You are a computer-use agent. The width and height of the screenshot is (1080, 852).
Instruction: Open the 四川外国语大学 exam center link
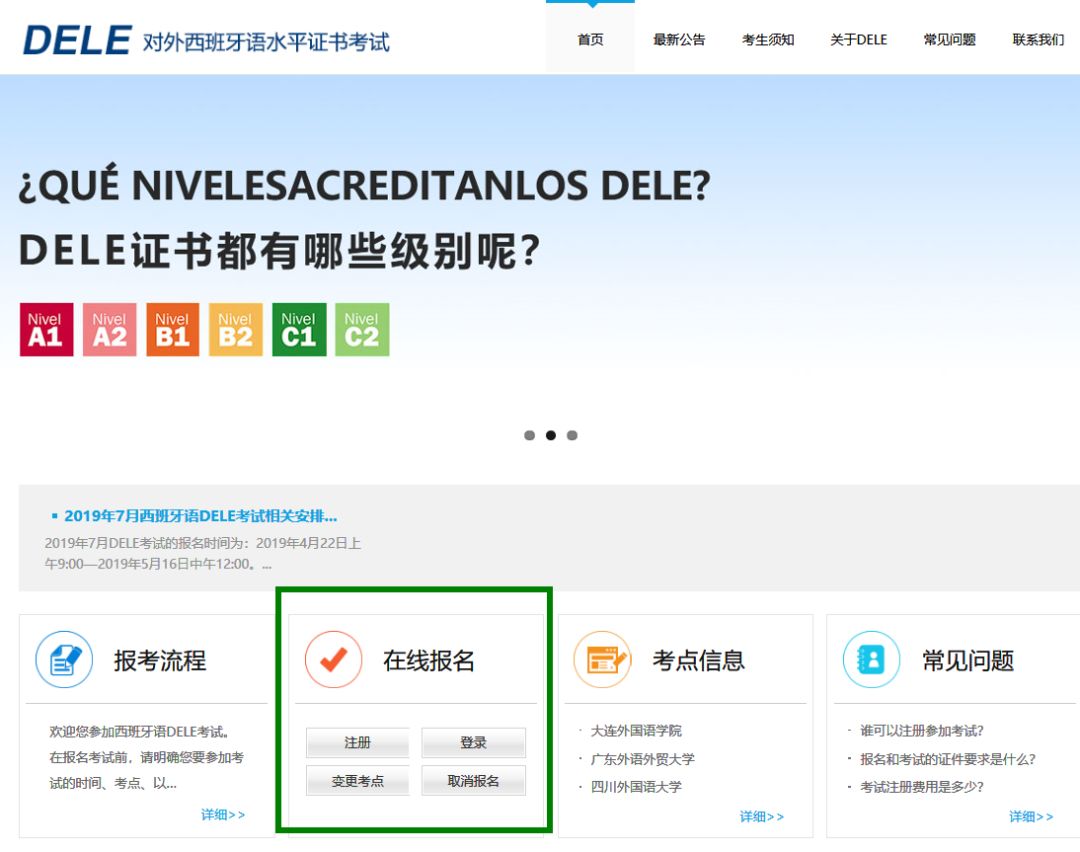636,787
